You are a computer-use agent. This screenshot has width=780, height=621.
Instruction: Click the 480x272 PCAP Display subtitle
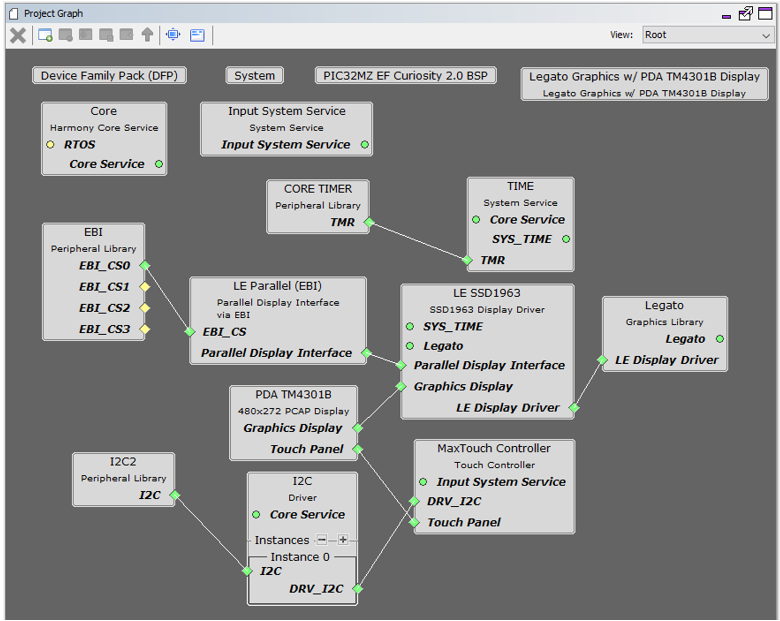point(293,411)
